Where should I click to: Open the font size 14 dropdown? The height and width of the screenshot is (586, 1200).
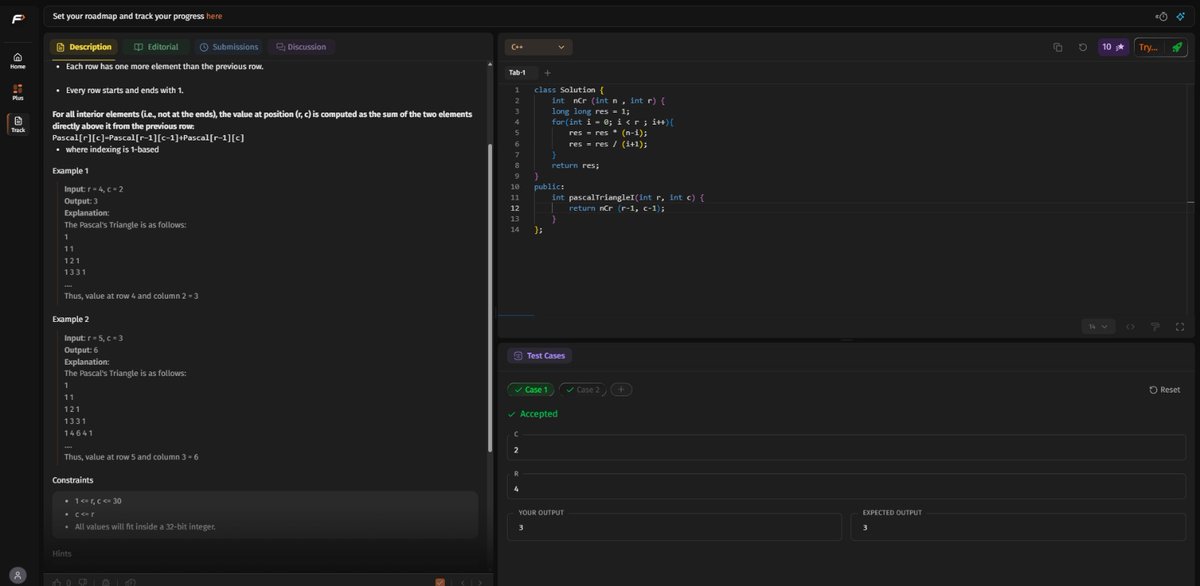pos(1099,327)
